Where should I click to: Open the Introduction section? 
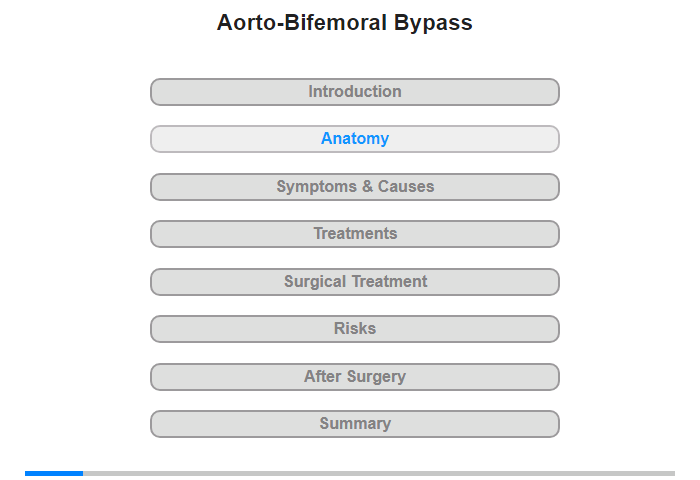click(x=354, y=92)
